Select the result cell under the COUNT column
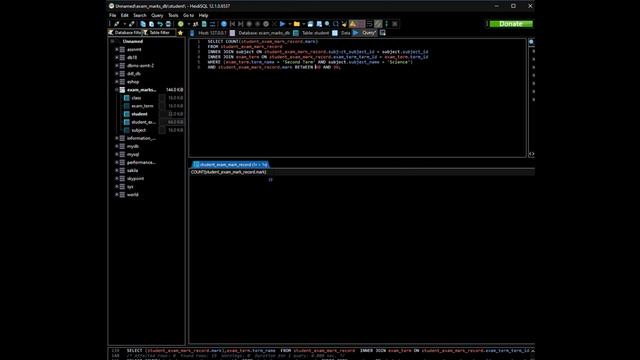The image size is (640, 360). click(x=231, y=180)
